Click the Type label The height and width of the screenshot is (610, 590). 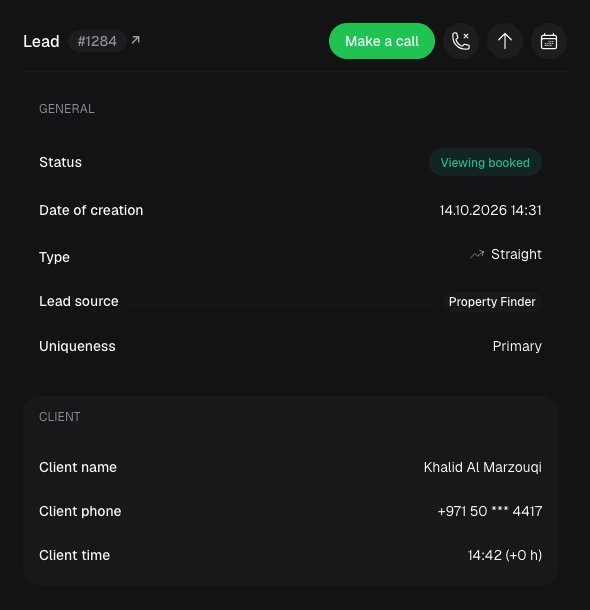click(54, 257)
